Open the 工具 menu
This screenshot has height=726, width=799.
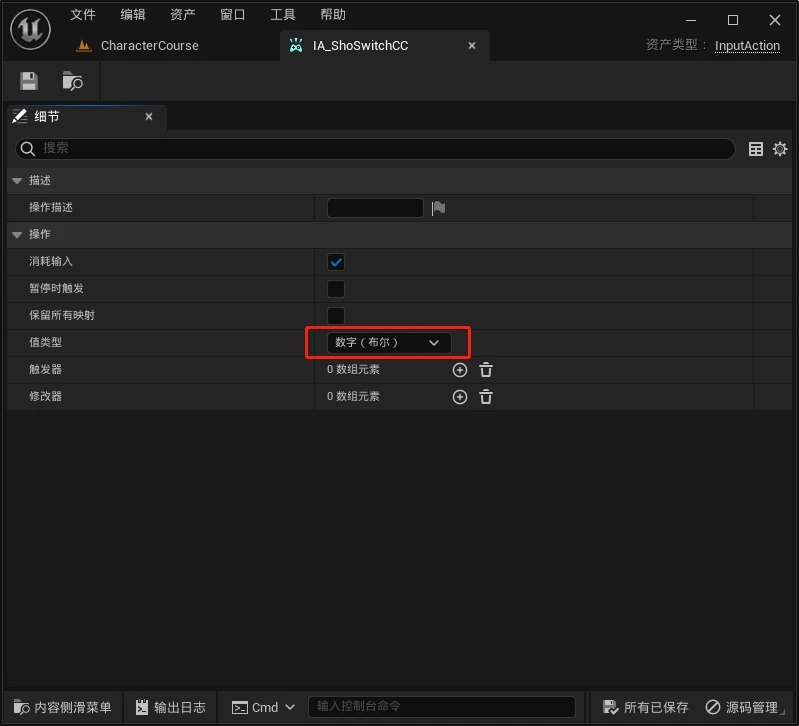coord(282,14)
